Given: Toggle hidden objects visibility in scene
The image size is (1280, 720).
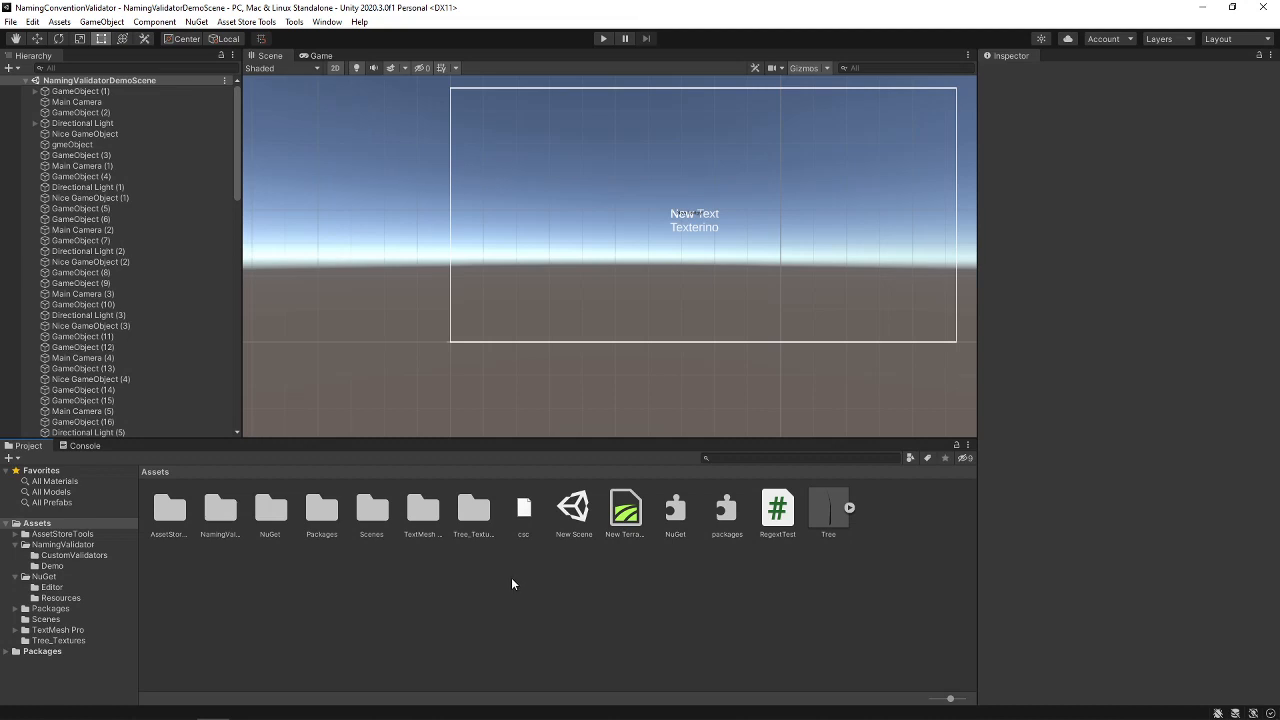Looking at the screenshot, I should click(422, 68).
